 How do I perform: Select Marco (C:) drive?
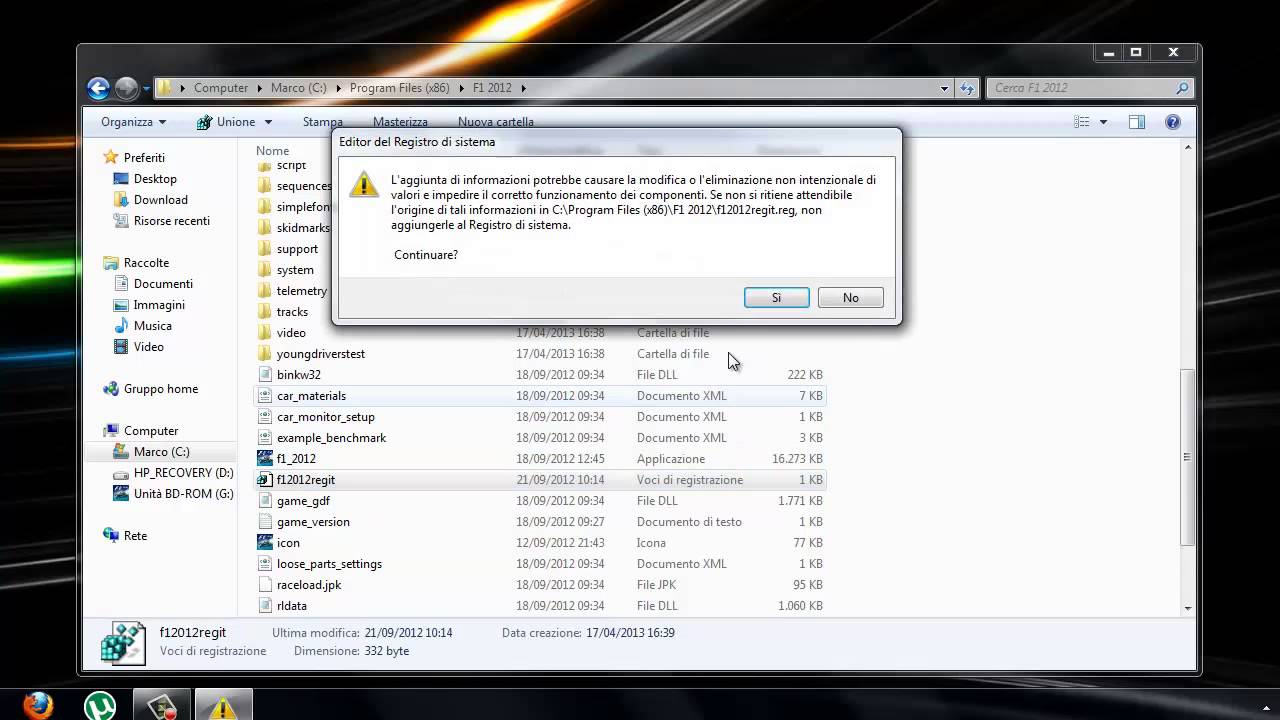162,452
